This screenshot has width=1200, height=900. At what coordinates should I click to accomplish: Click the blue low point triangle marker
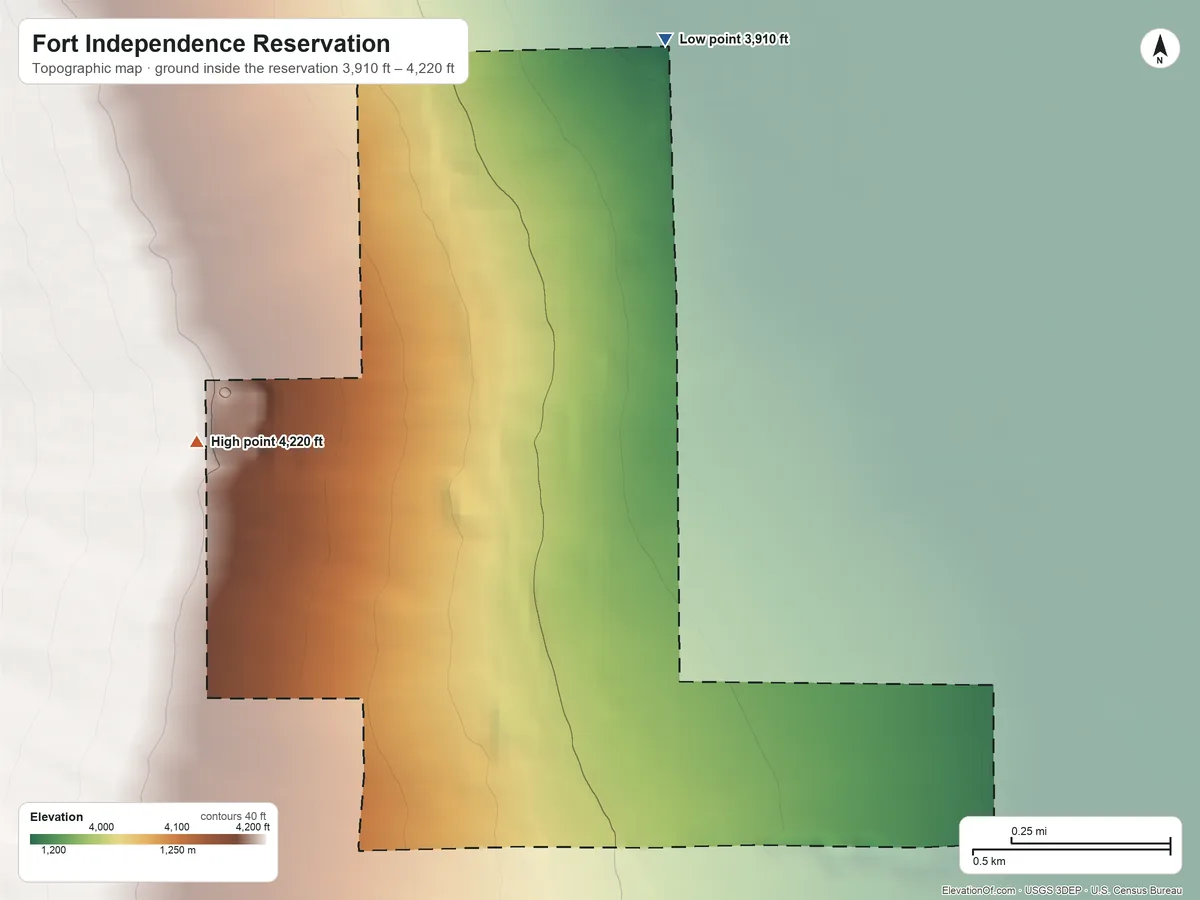(664, 40)
